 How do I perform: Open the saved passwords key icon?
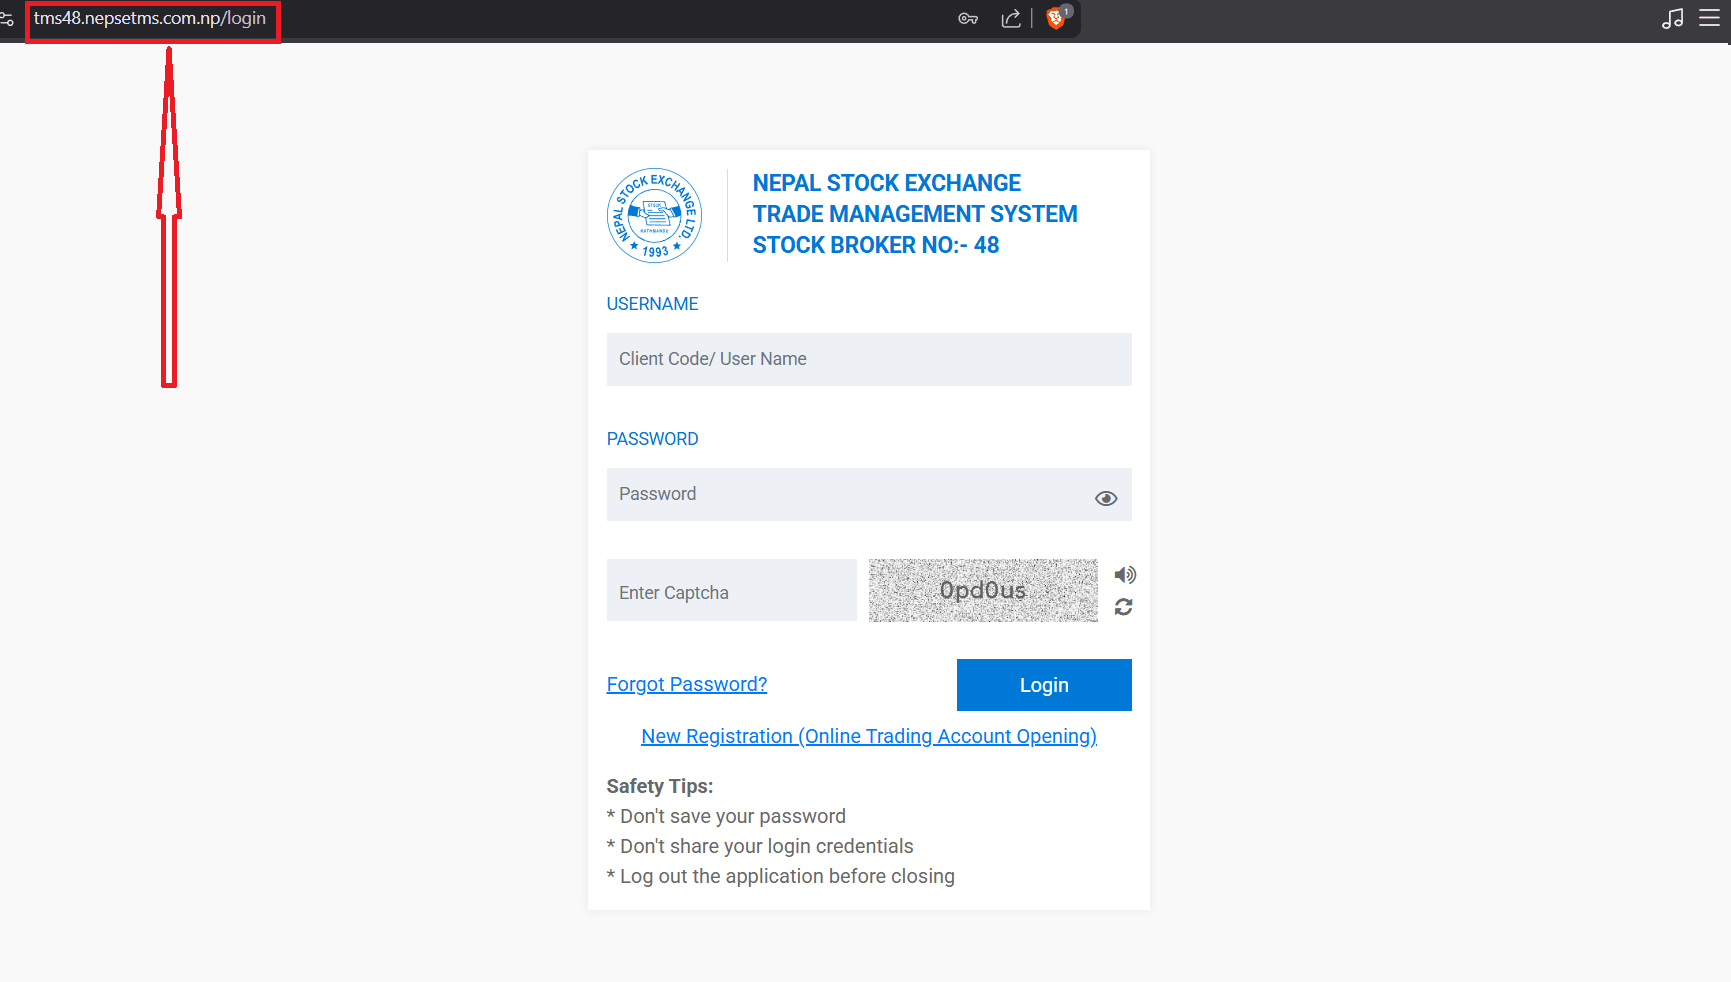968,19
